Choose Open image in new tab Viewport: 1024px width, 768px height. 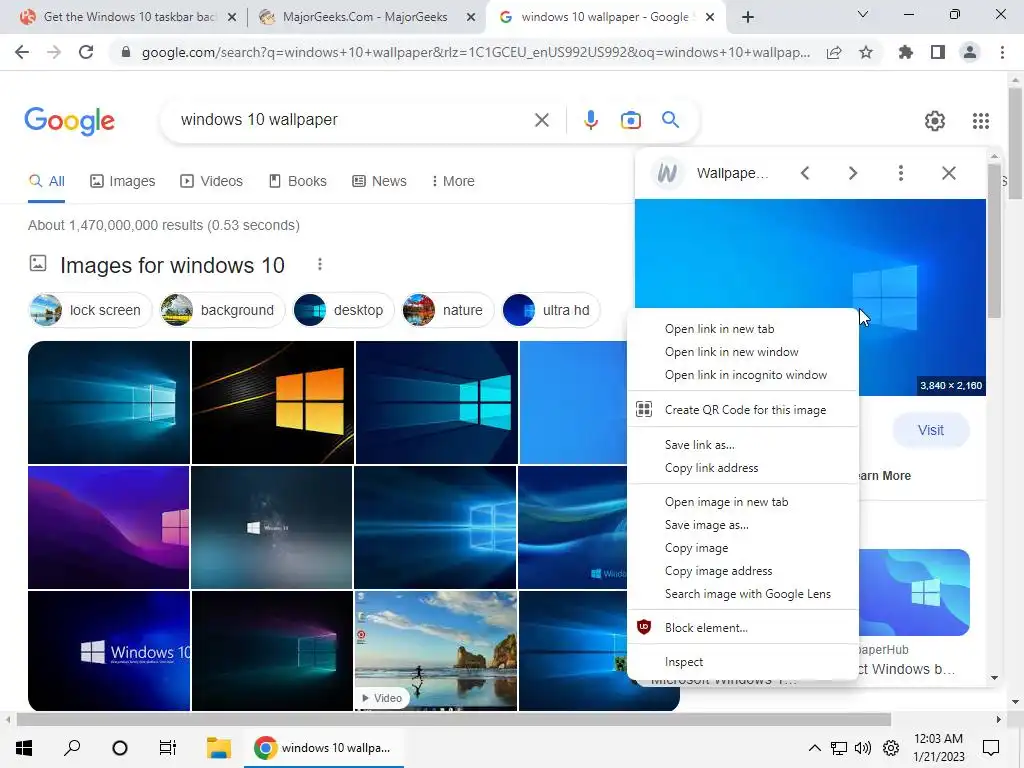743,502
